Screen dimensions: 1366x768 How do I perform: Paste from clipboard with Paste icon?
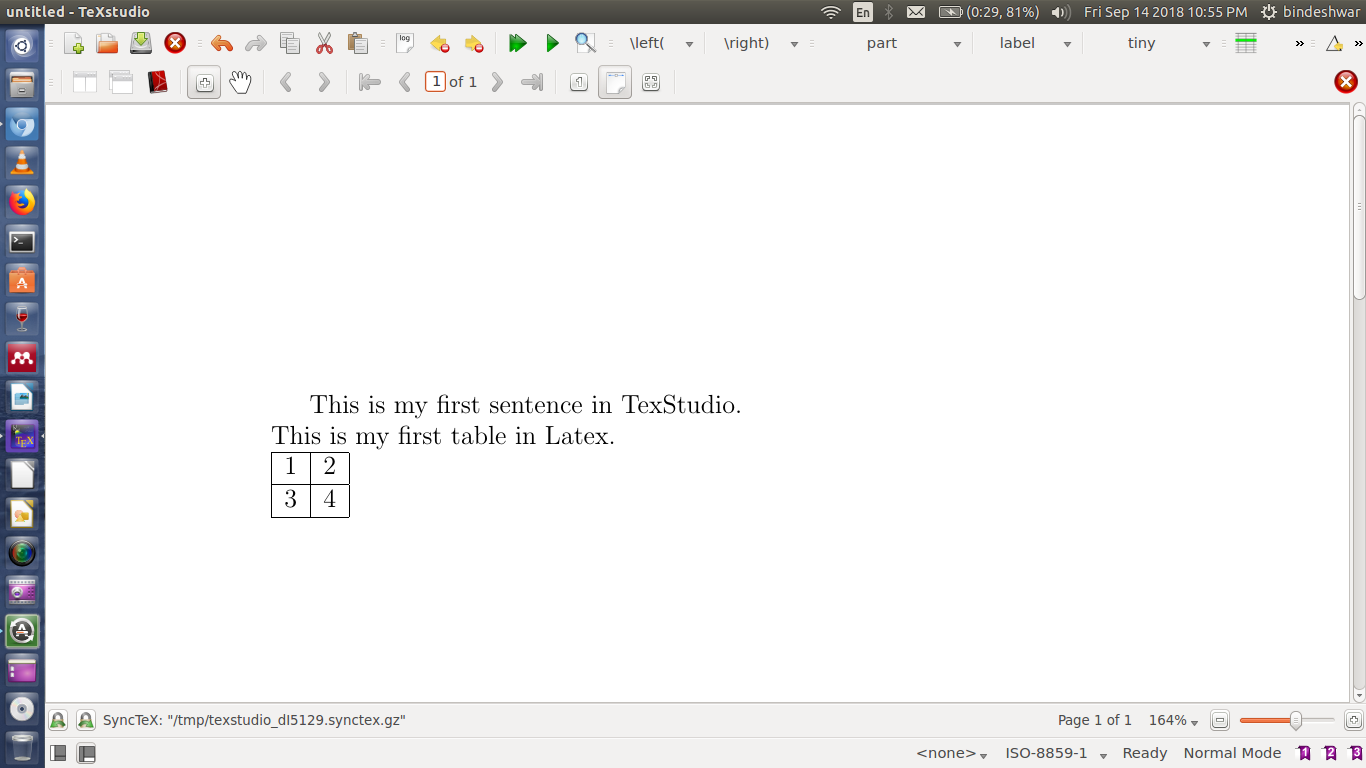pyautogui.click(x=358, y=43)
